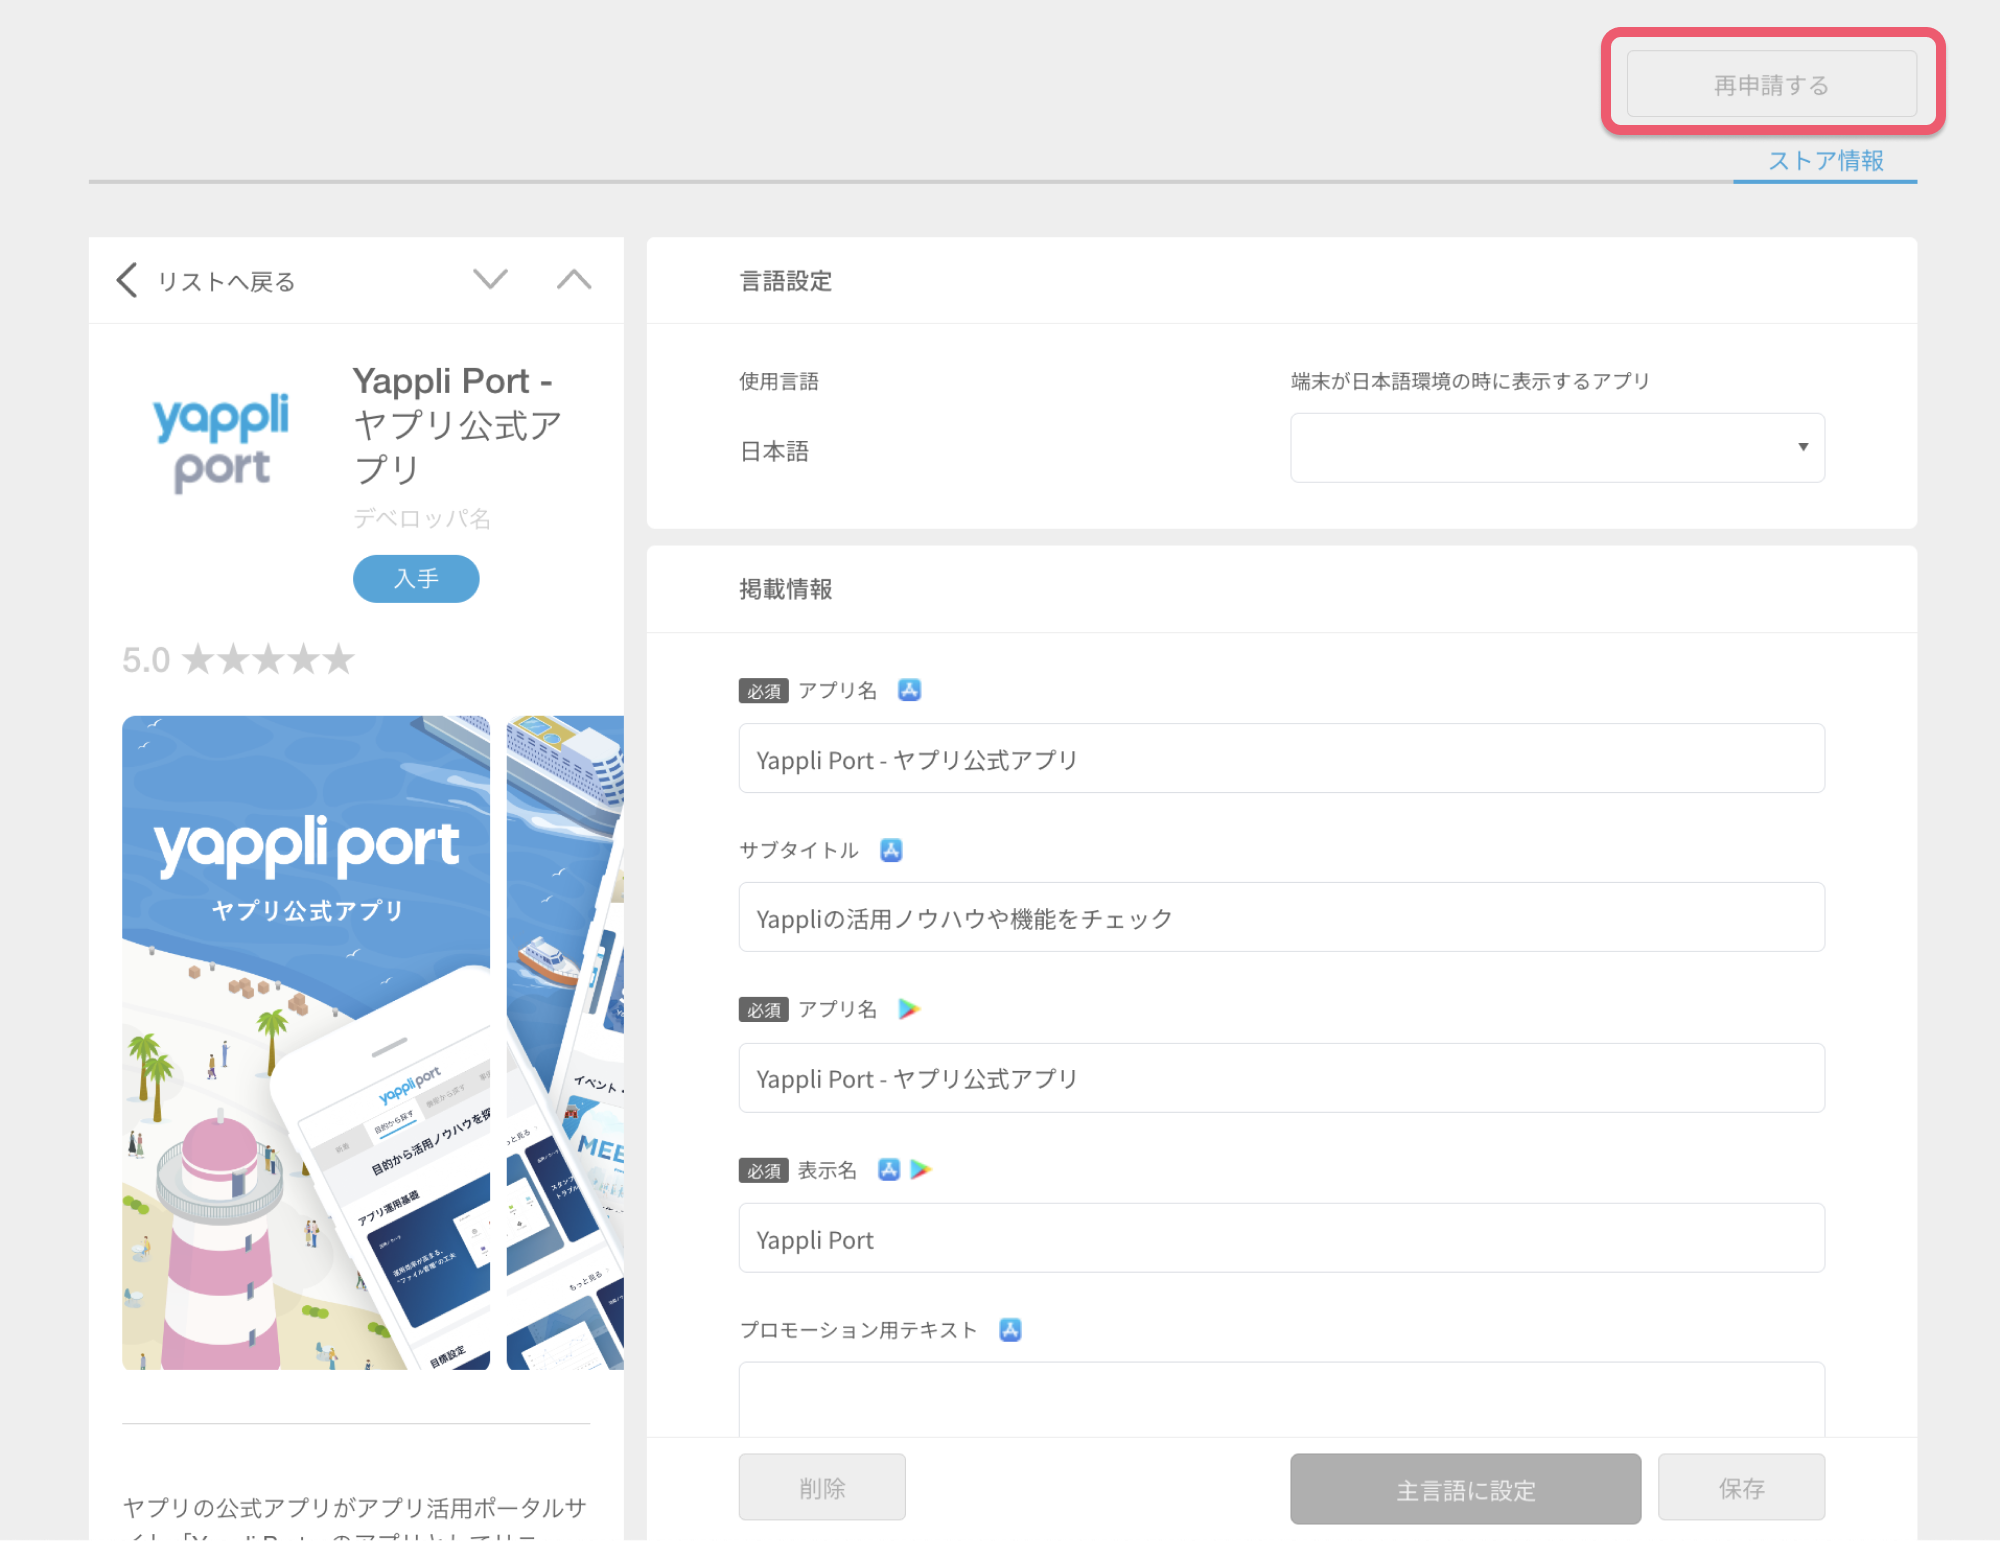Click the デベロッパ名 text in preview
2000x1541 pixels.
(422, 518)
